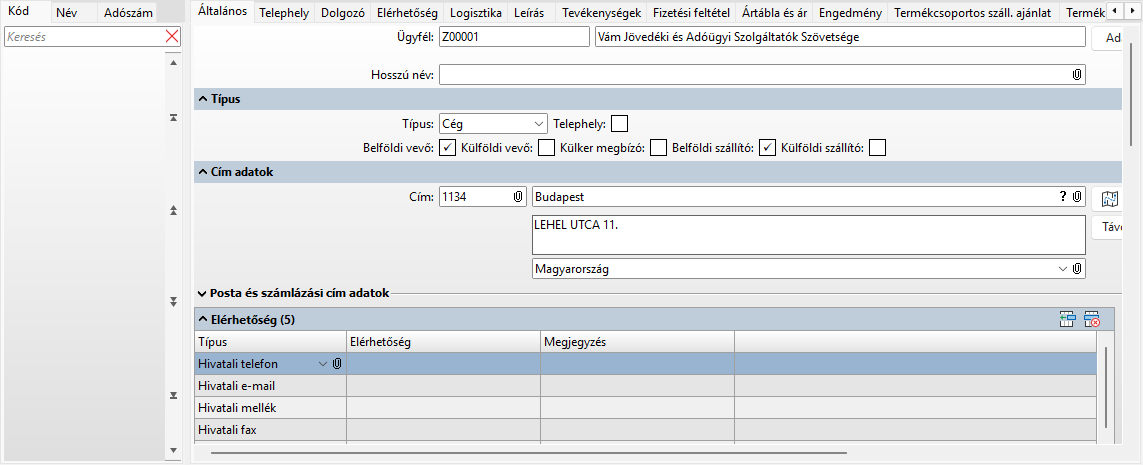Expand Posta és számlázási cím adatok section
Image resolution: width=1143 pixels, height=465 pixels.
coord(203,294)
